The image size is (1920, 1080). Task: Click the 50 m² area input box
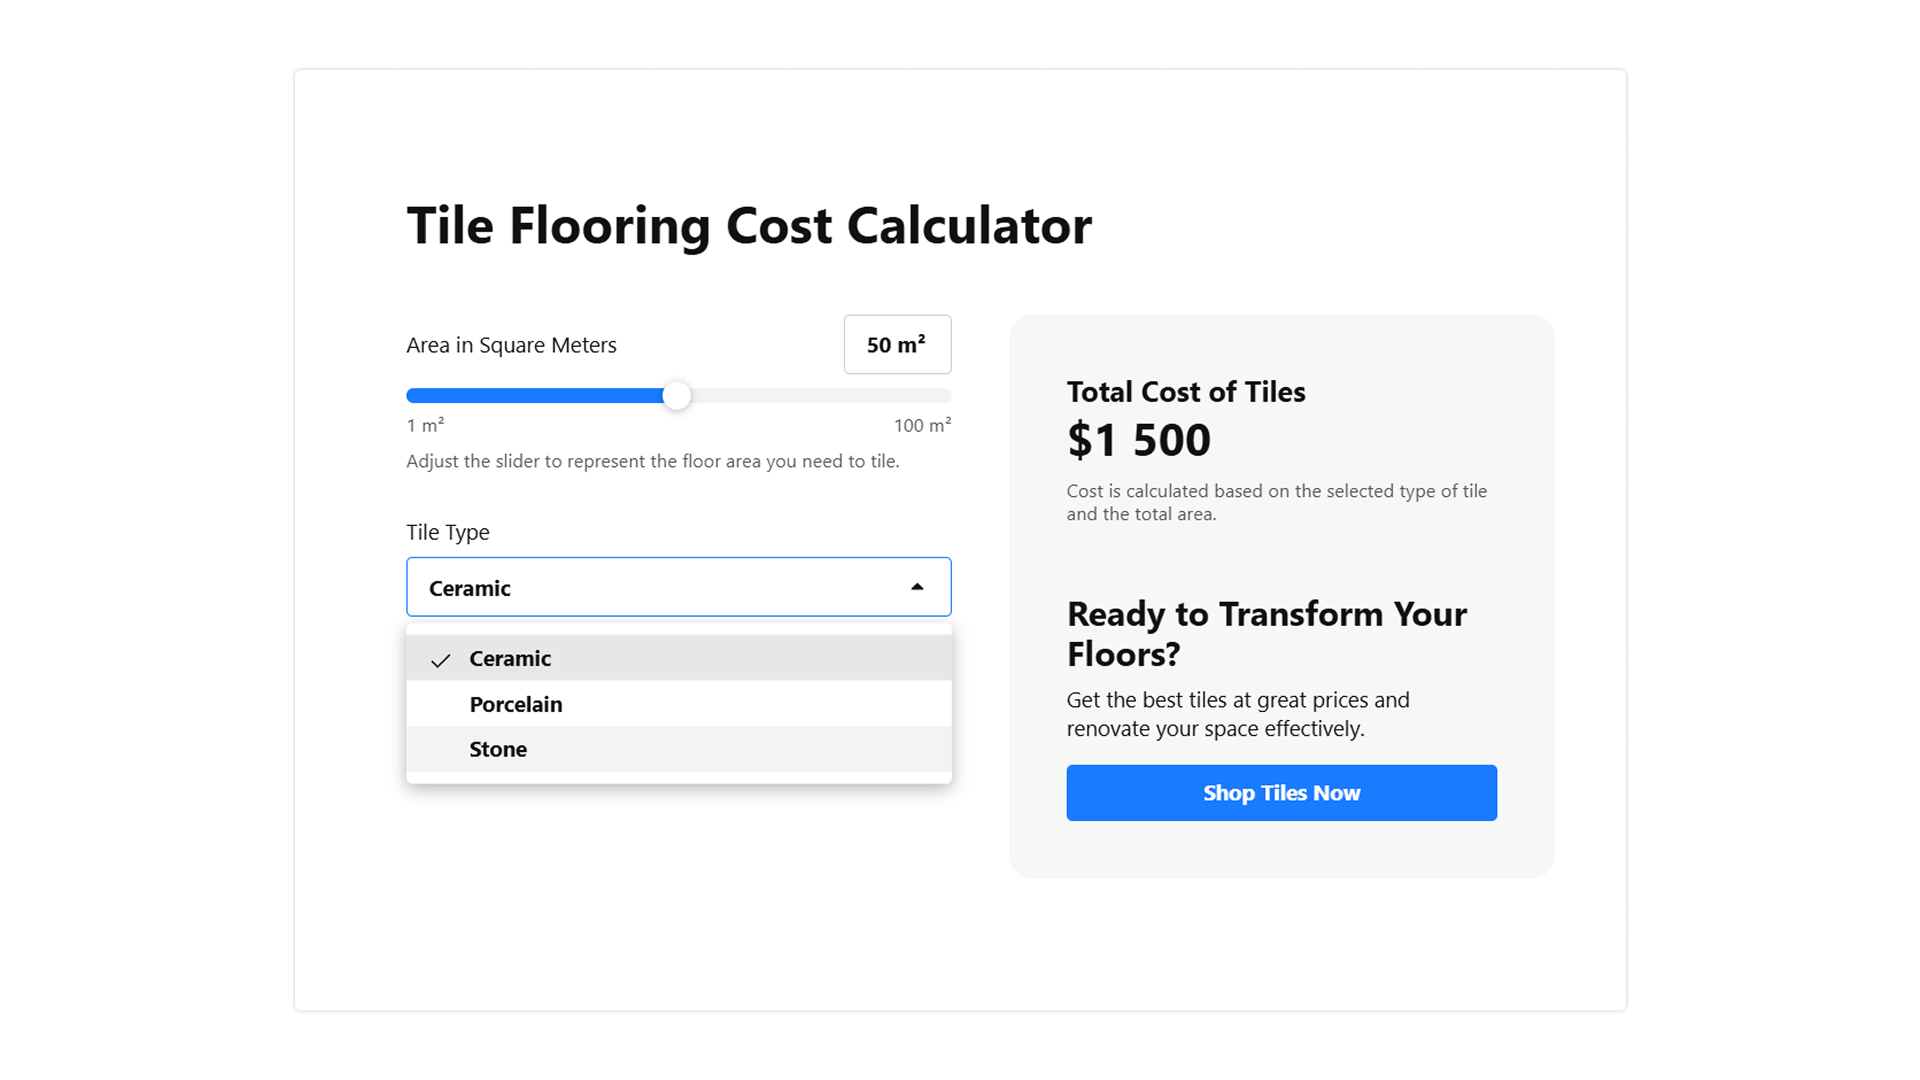point(897,345)
